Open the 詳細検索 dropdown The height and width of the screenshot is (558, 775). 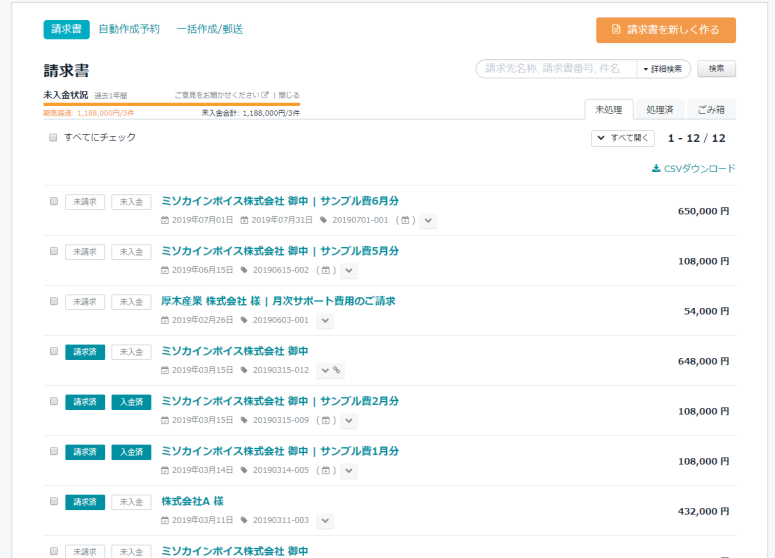pos(662,69)
